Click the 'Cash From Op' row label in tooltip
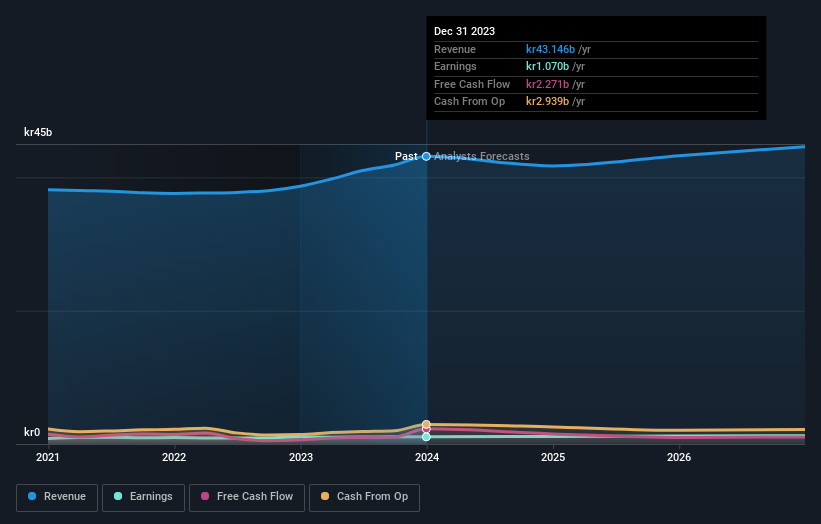This screenshot has height=524, width=821. point(470,102)
